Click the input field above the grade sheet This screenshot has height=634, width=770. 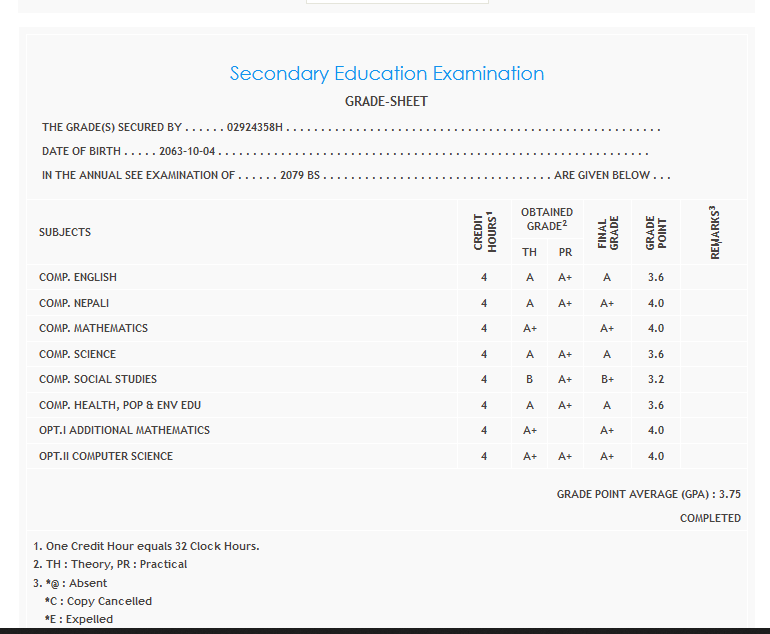click(x=397, y=2)
